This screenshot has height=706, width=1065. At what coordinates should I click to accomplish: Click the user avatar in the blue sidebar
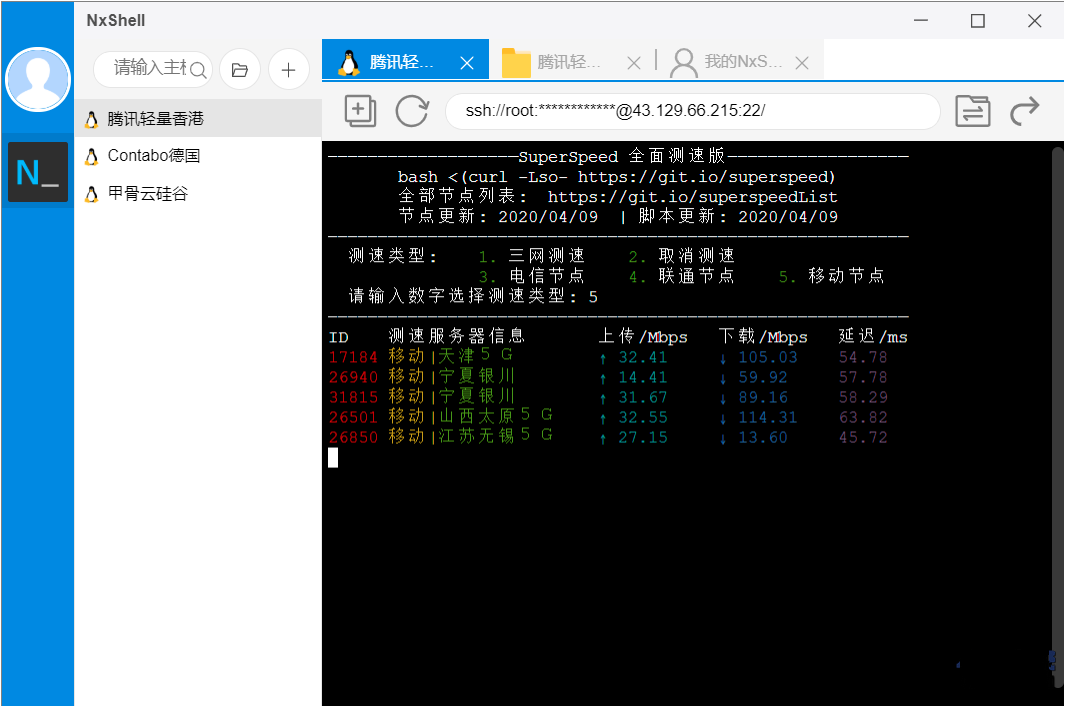pos(37,79)
